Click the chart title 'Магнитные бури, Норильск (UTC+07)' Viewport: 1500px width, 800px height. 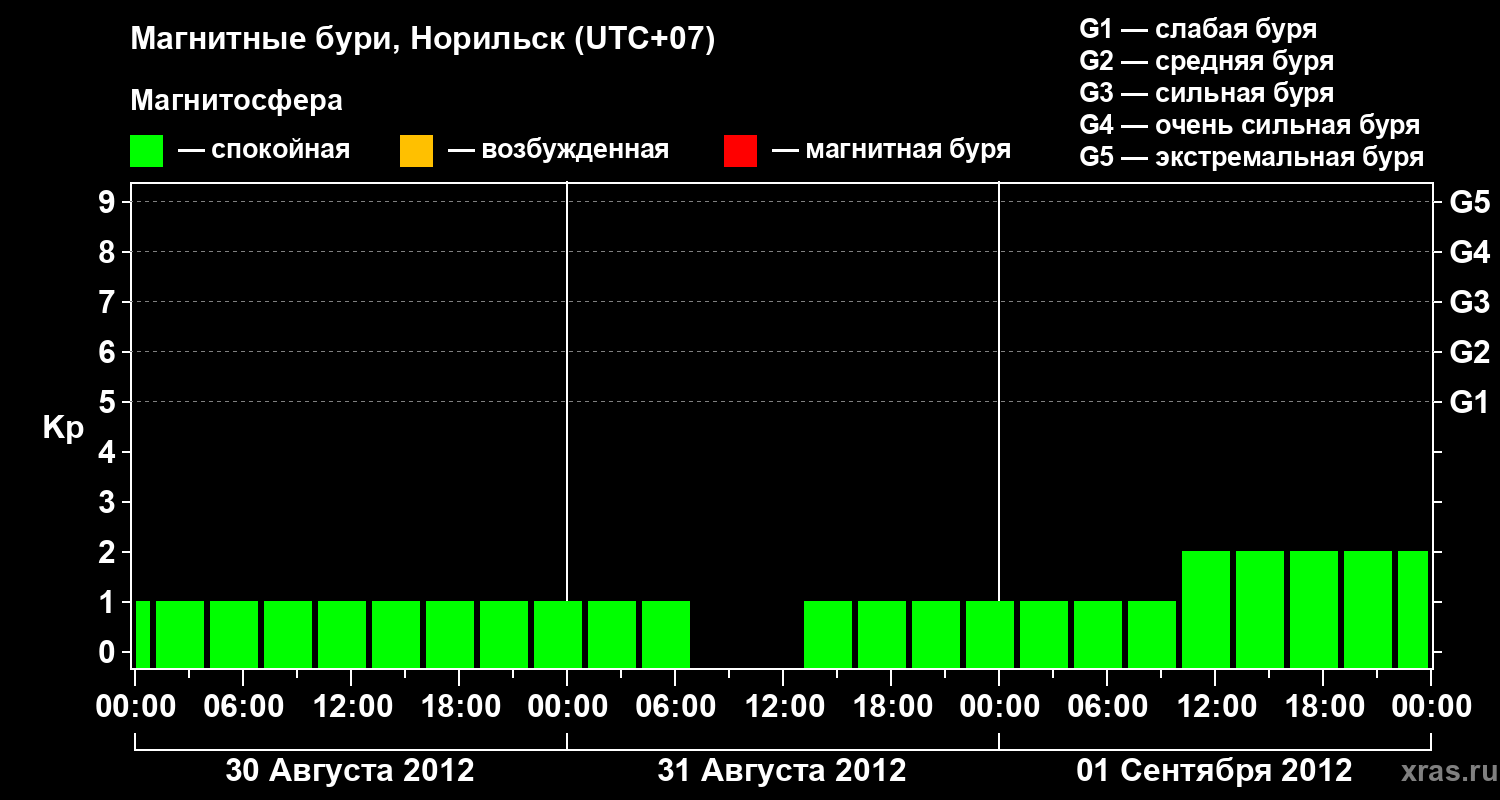click(423, 40)
